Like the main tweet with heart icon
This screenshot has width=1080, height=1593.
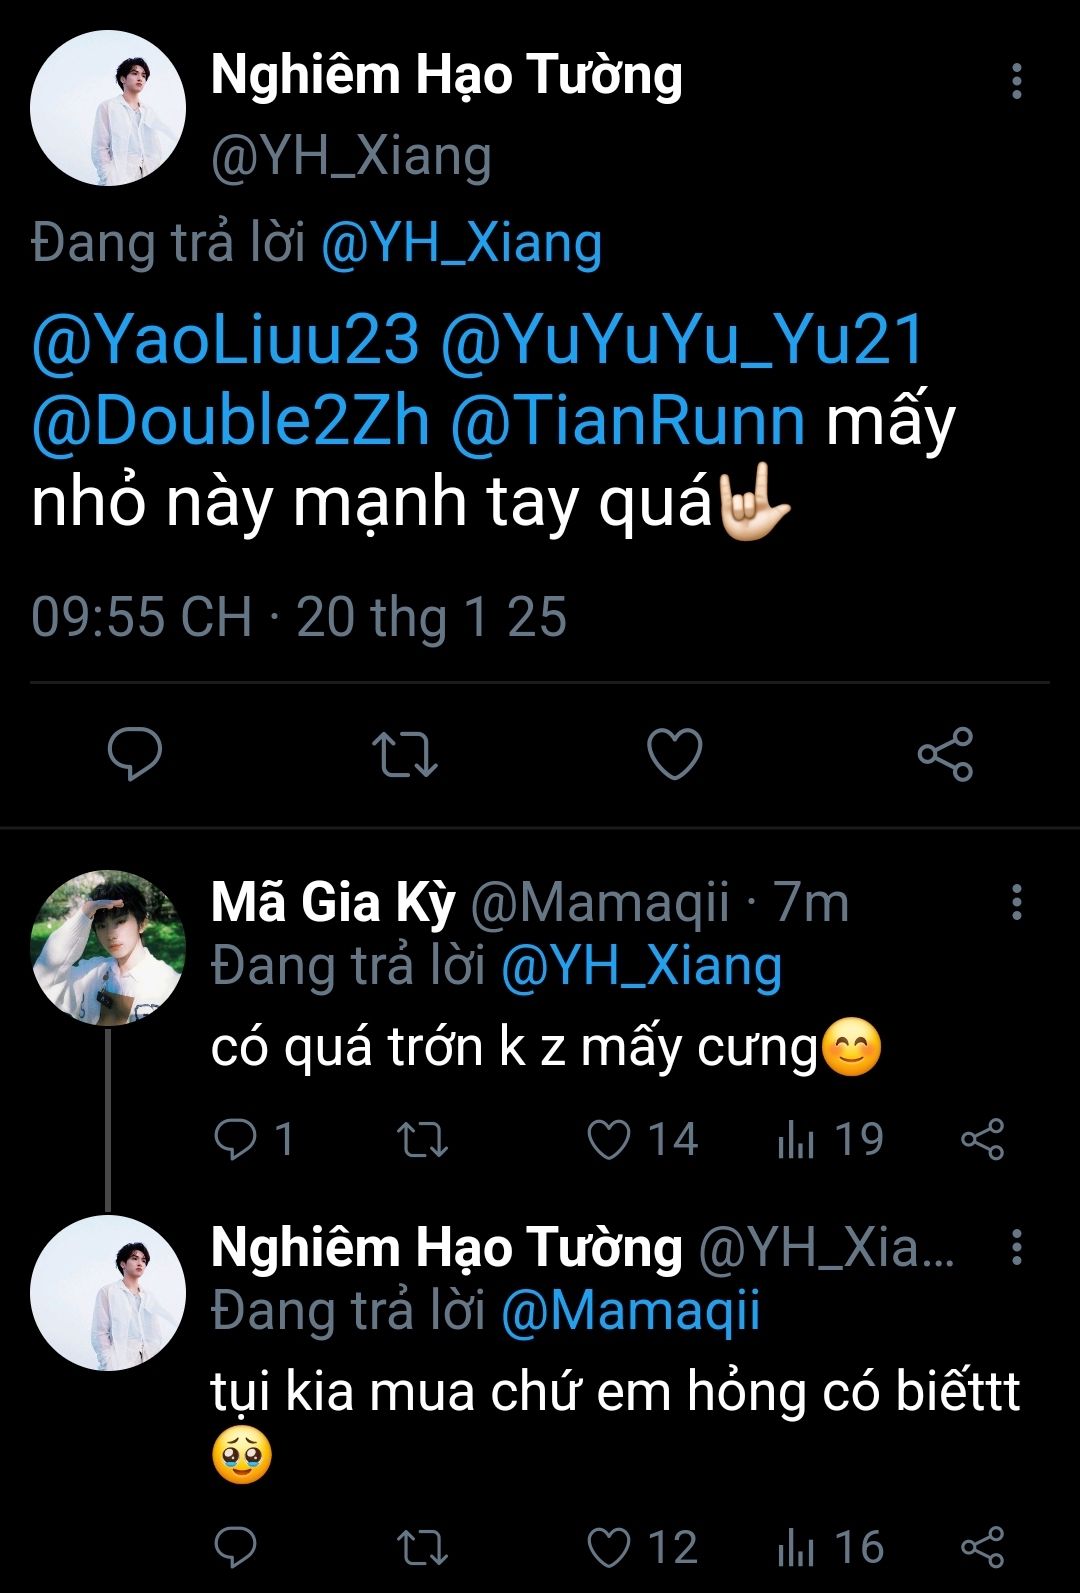[x=675, y=754]
